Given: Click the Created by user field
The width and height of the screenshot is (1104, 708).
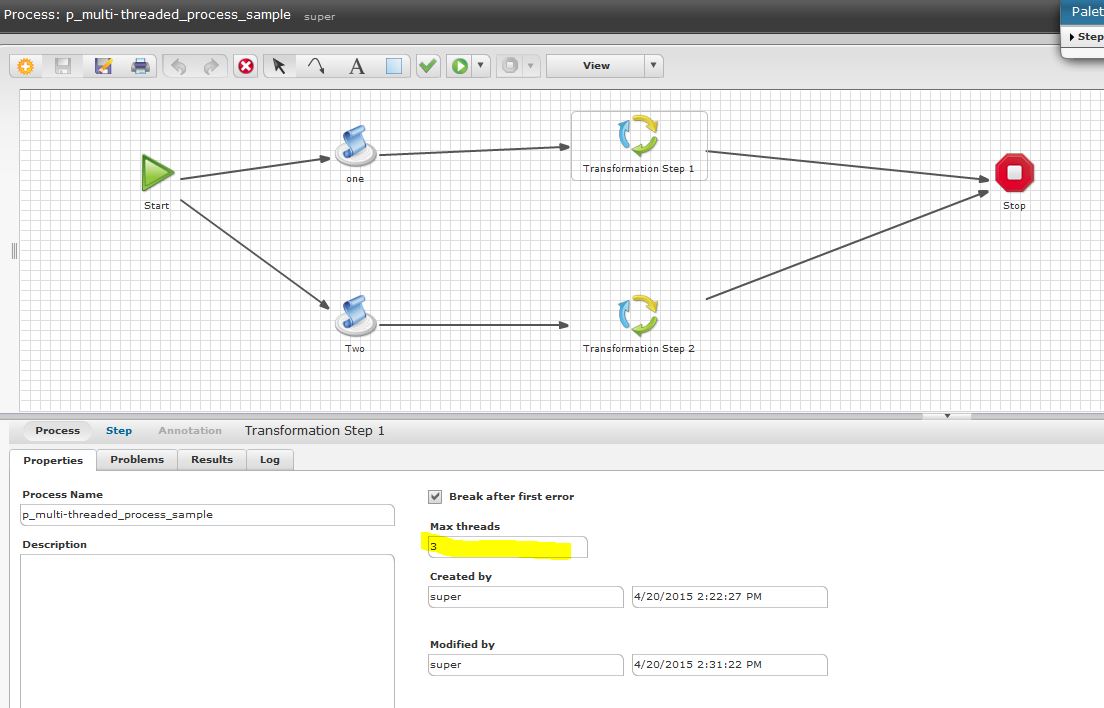Looking at the screenshot, I should [526, 597].
